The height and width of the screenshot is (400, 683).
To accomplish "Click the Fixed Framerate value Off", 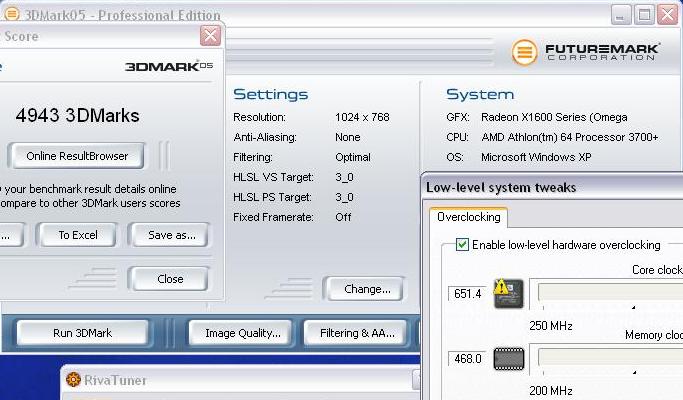I will [343, 217].
